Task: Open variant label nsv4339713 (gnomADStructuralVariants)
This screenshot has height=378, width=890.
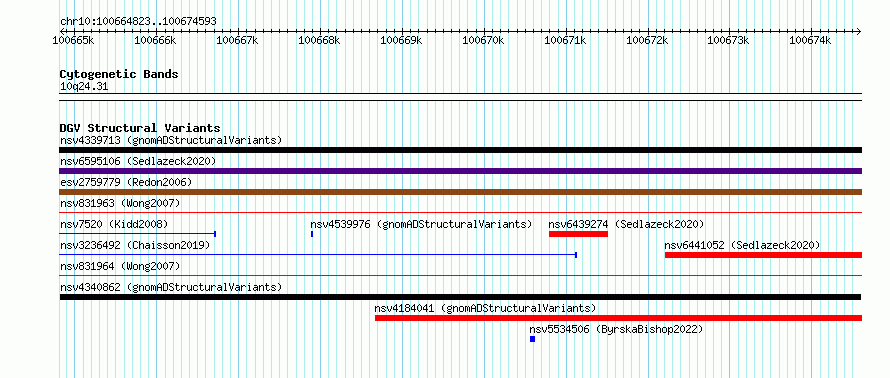Action: click(x=171, y=140)
